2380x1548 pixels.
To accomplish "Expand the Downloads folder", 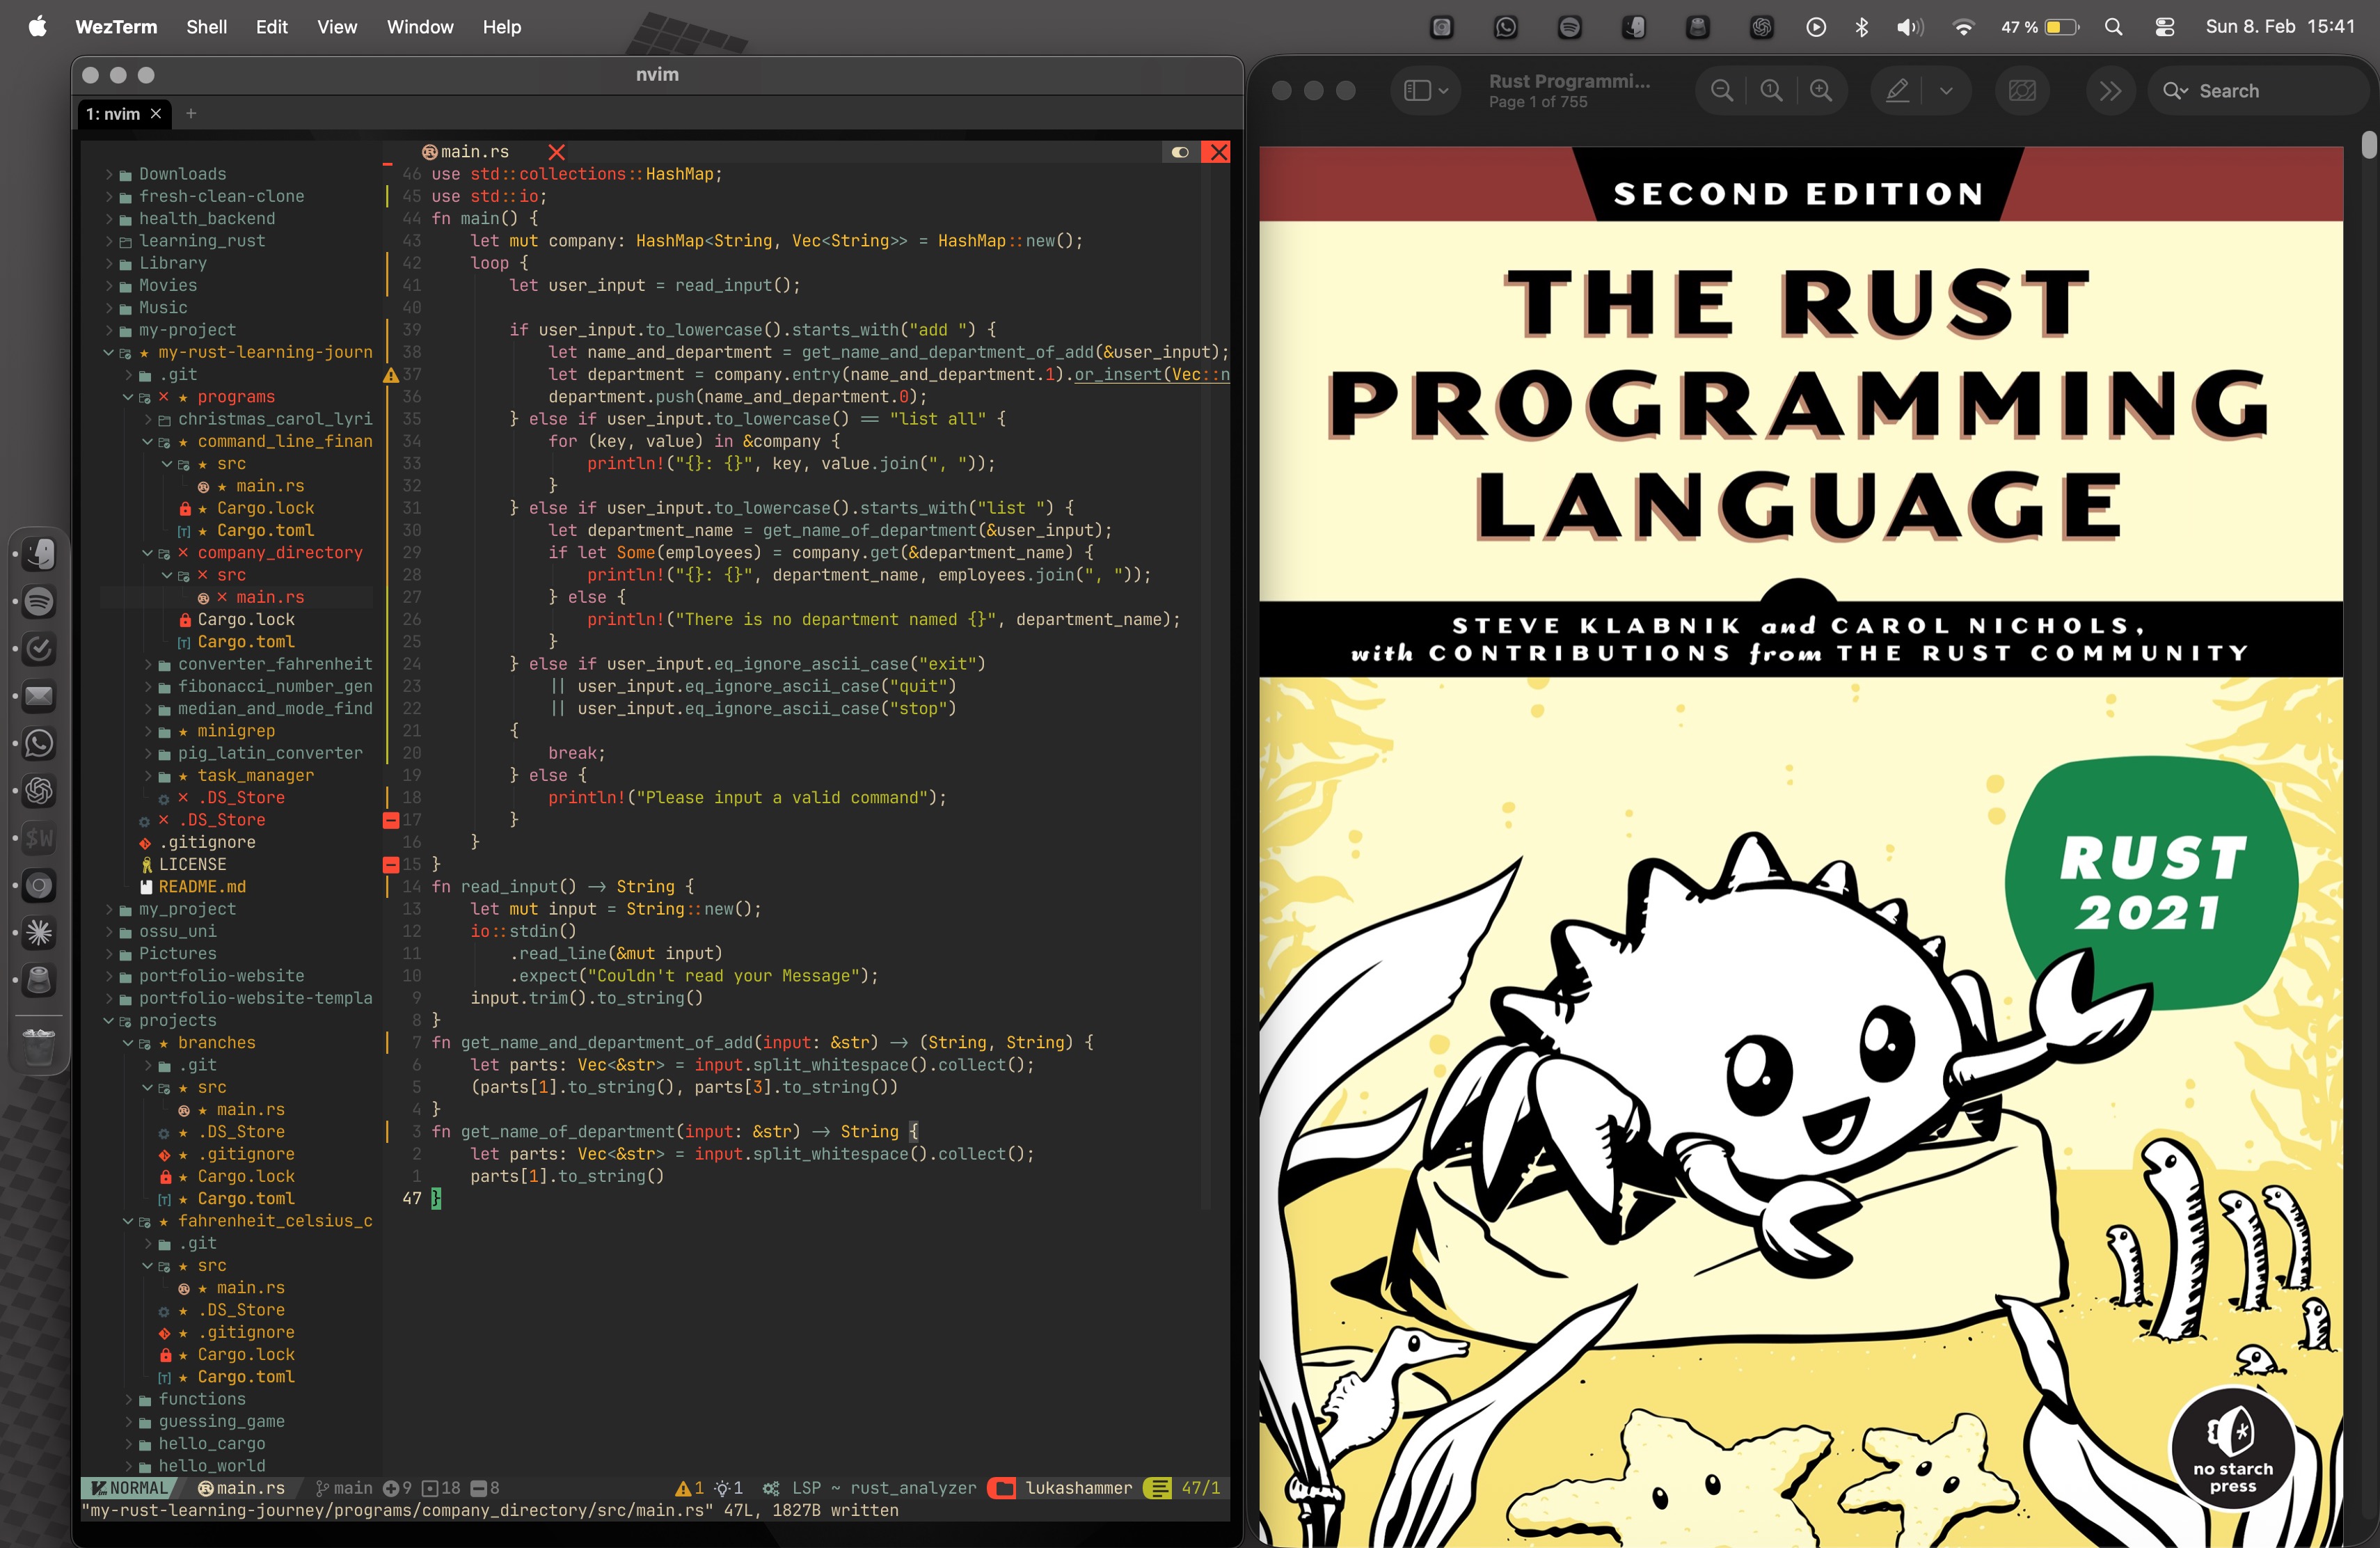I will 108,174.
